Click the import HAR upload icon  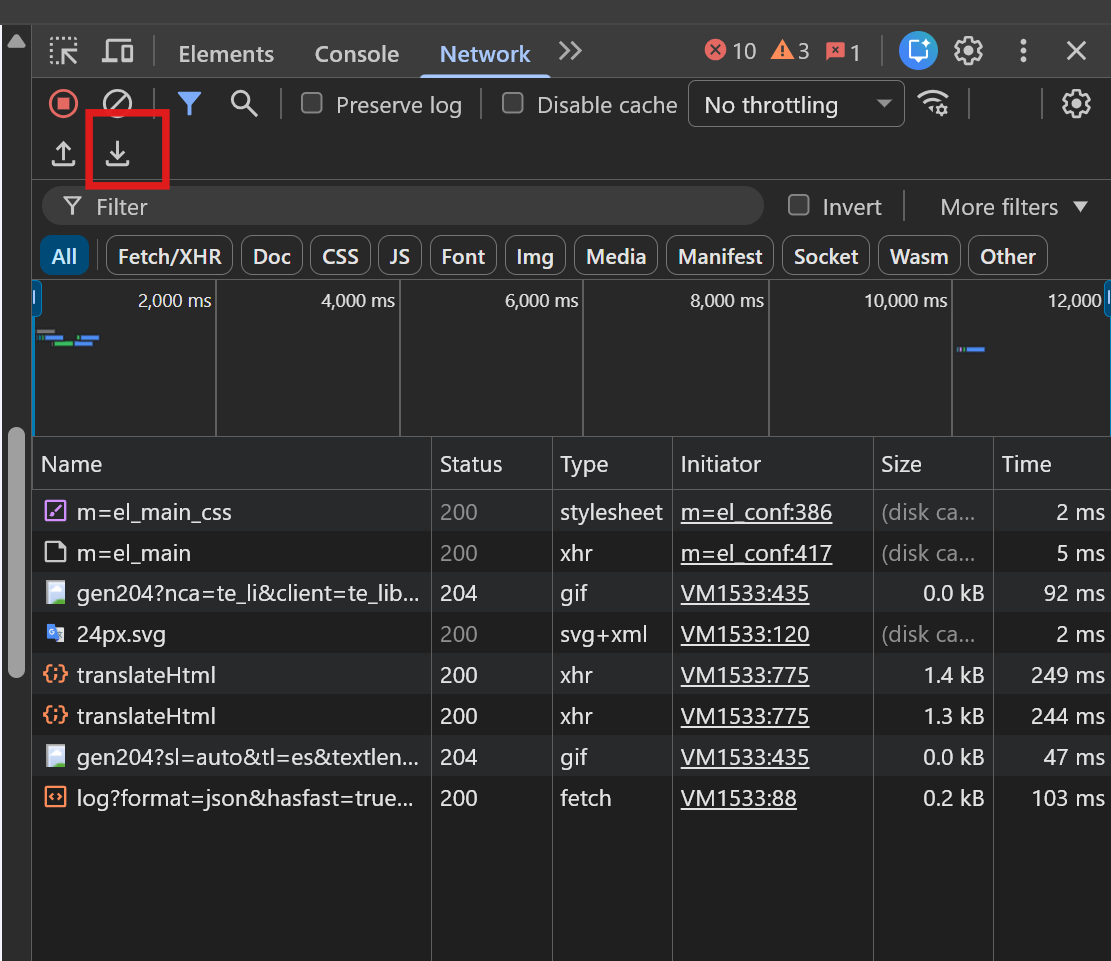[x=63, y=153]
